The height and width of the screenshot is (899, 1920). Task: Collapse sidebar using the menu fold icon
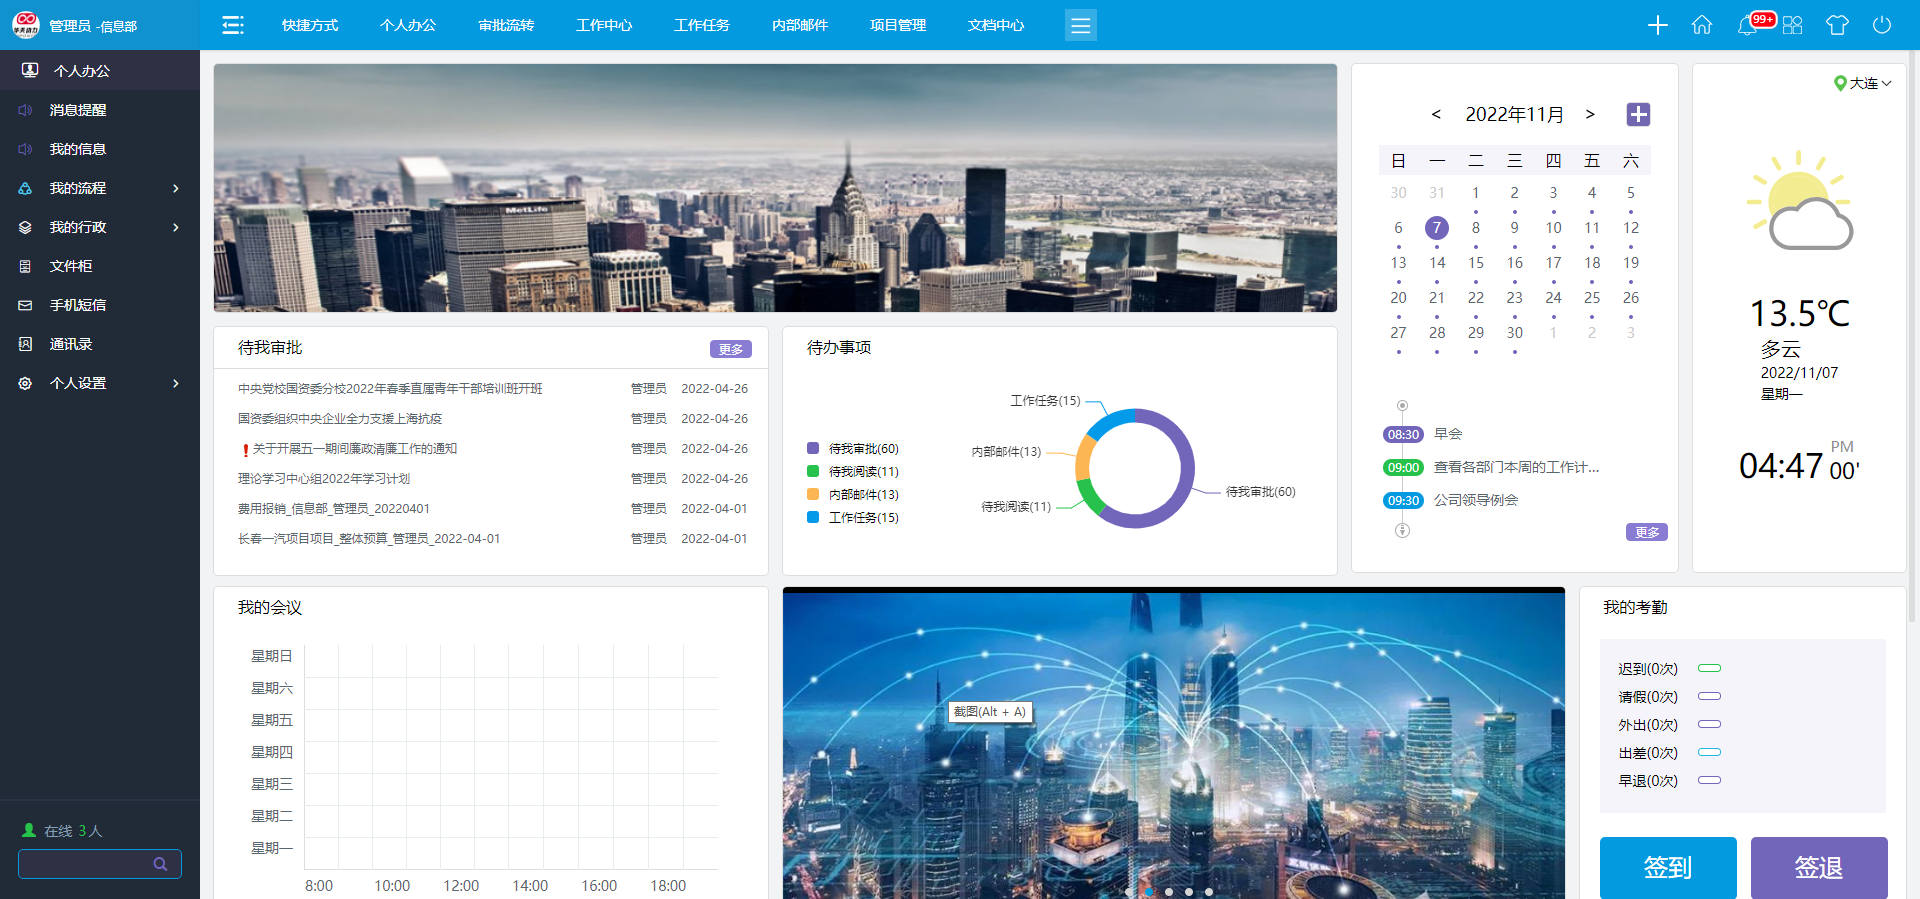coord(233,25)
